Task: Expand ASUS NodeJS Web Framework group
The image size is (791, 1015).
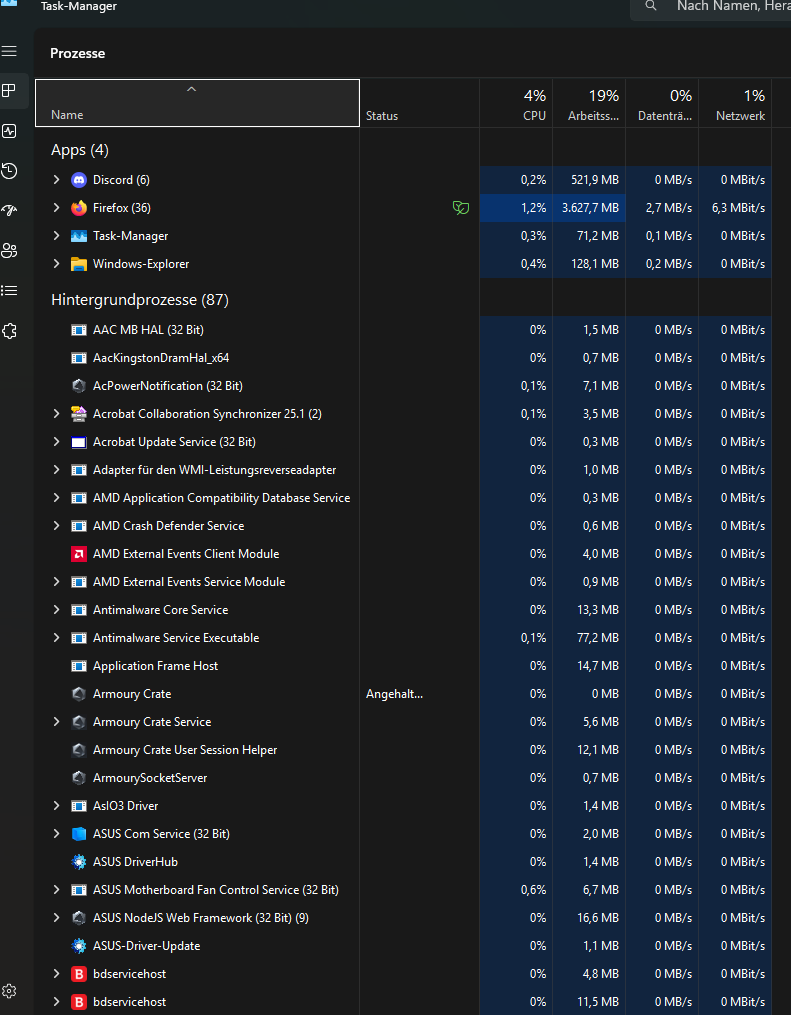Action: click(56, 918)
